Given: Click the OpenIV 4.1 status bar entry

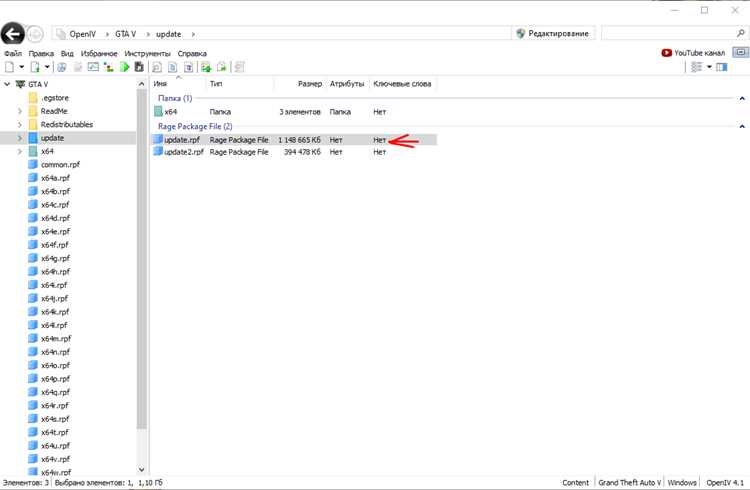Looking at the screenshot, I should [x=724, y=482].
